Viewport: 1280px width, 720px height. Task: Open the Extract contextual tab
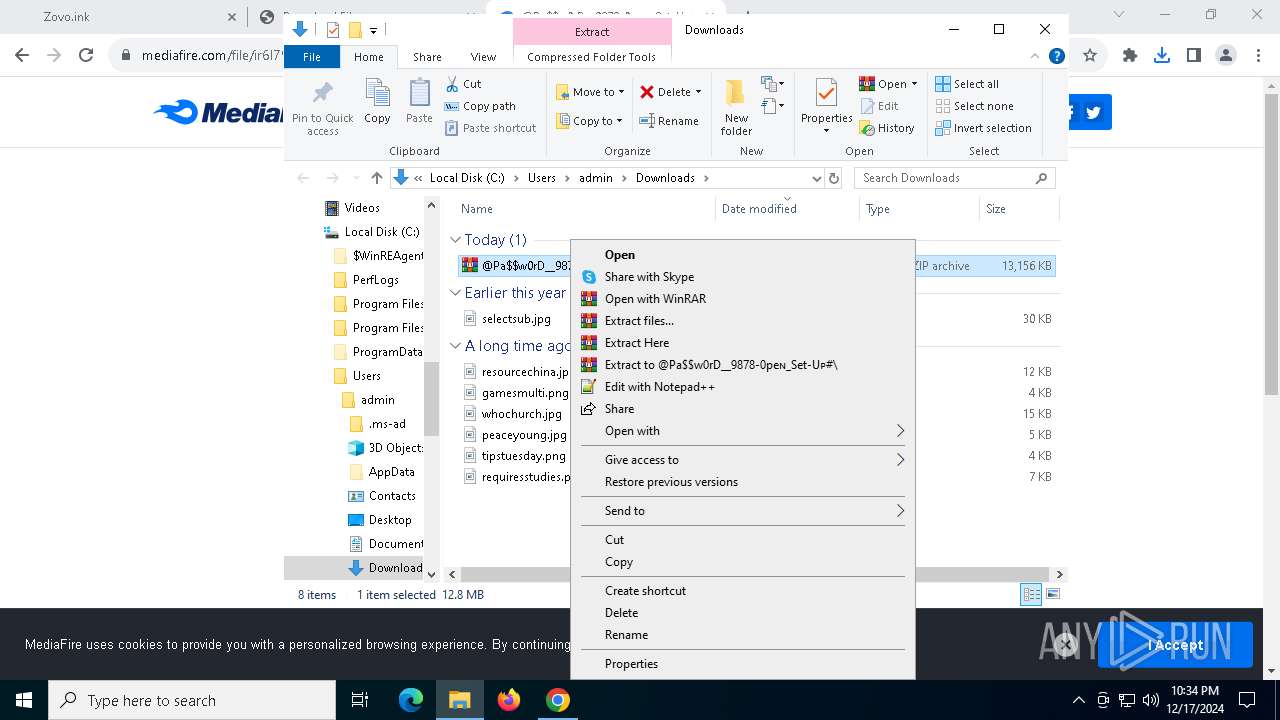click(x=592, y=32)
